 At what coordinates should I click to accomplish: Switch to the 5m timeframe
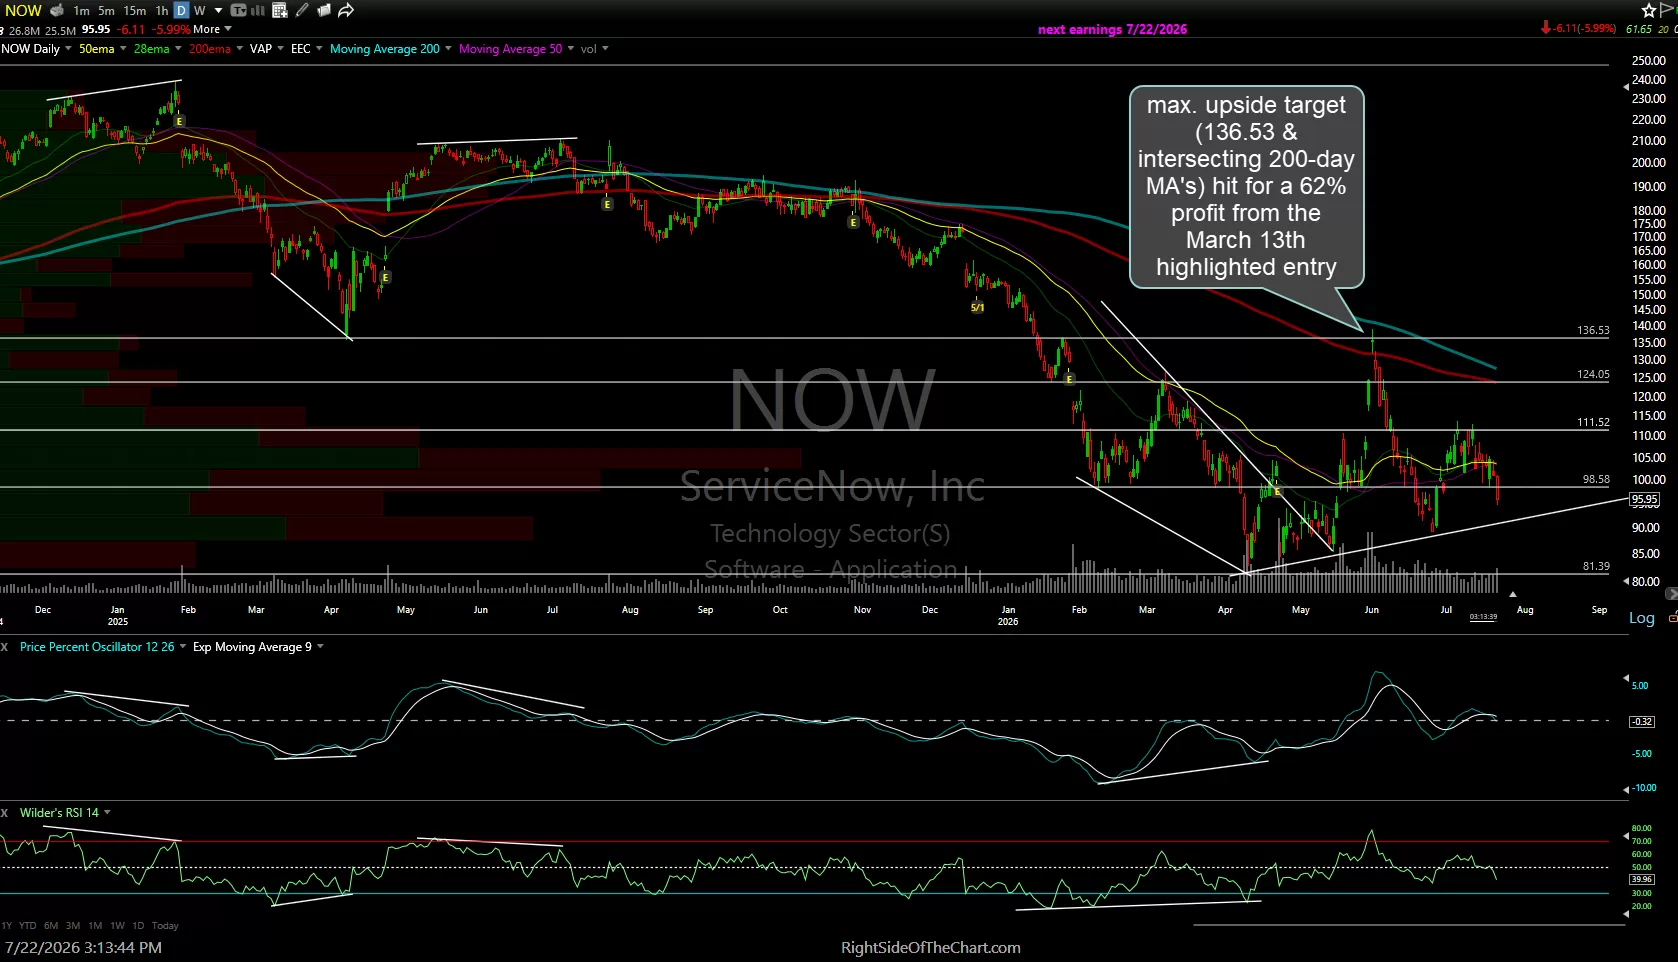point(106,11)
